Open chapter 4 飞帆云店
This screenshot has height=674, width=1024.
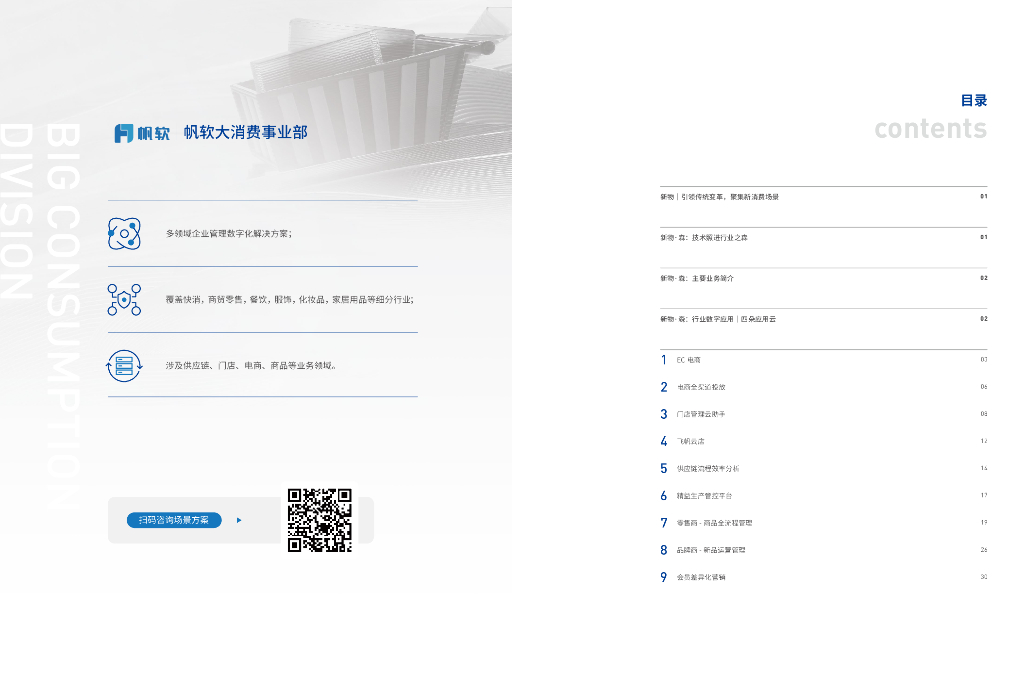point(824,441)
